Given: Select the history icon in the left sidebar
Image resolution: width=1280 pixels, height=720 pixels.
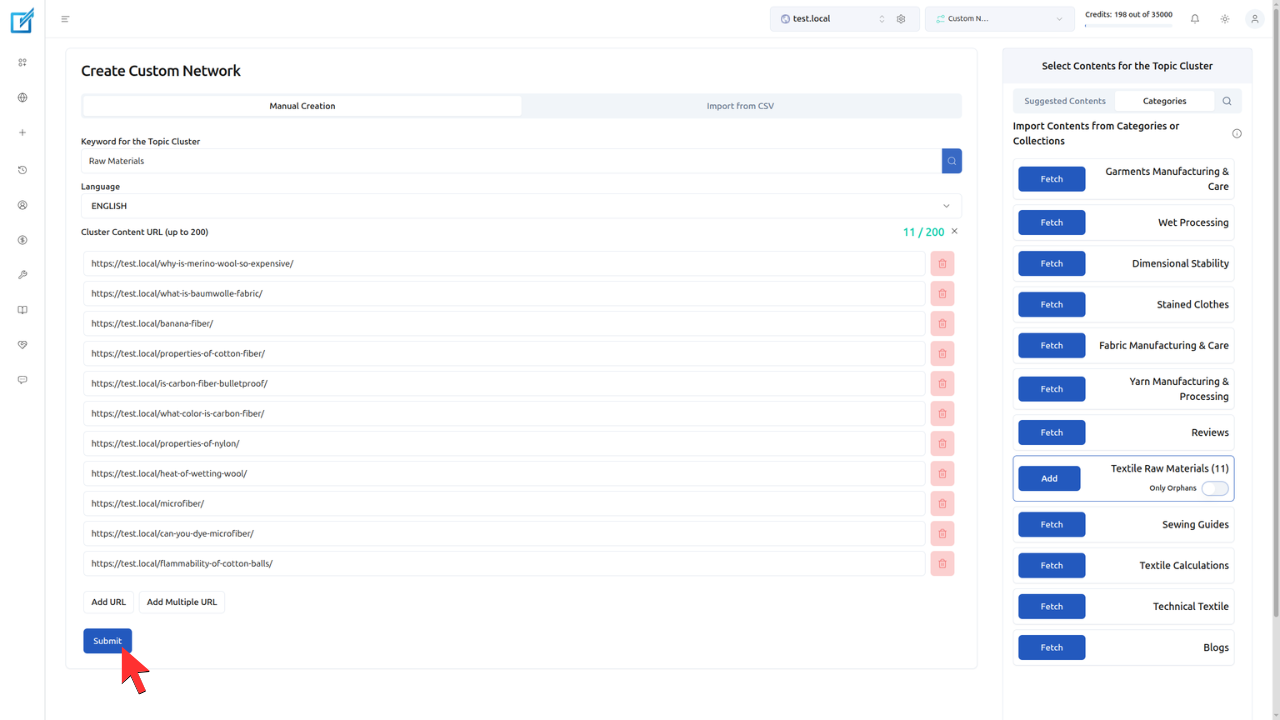Looking at the screenshot, I should pyautogui.click(x=22, y=170).
